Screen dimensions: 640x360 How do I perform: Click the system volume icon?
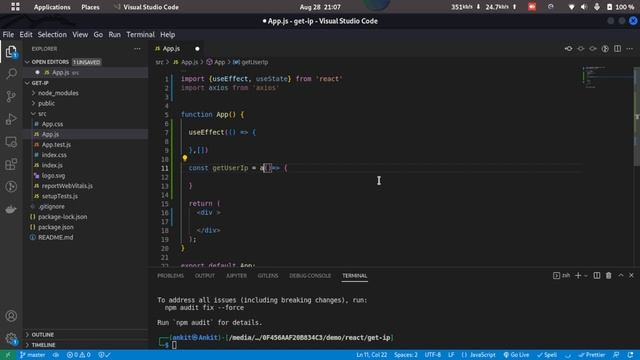click(584, 7)
